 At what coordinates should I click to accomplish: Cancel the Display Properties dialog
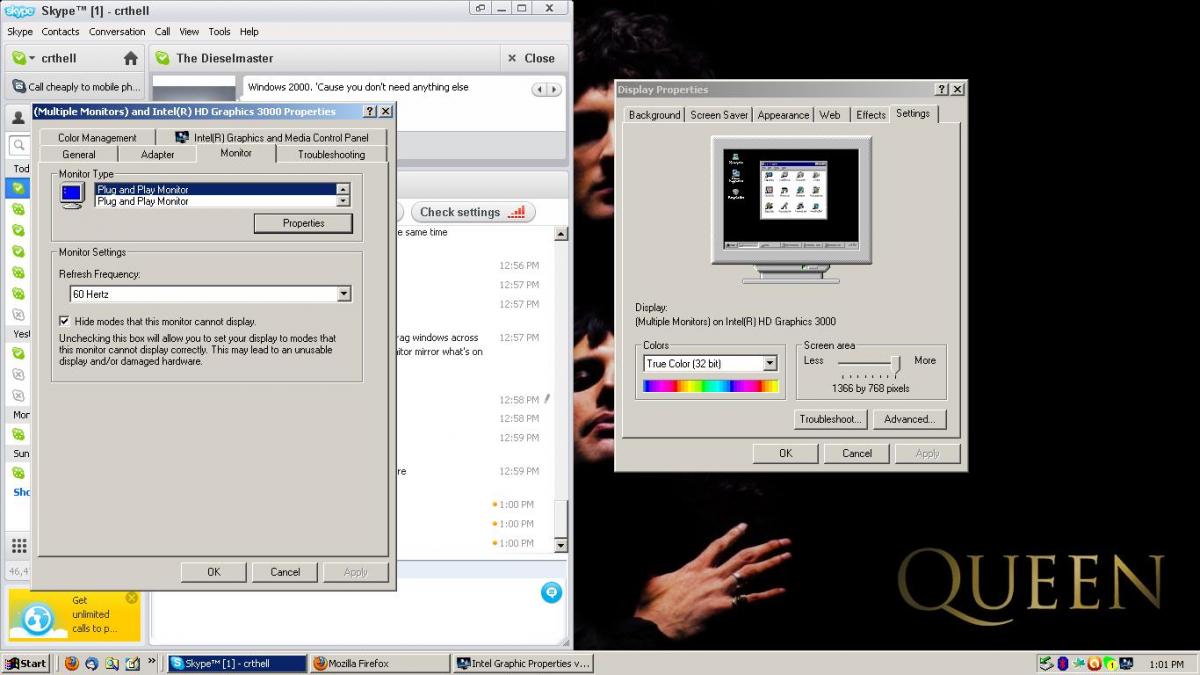pos(857,453)
